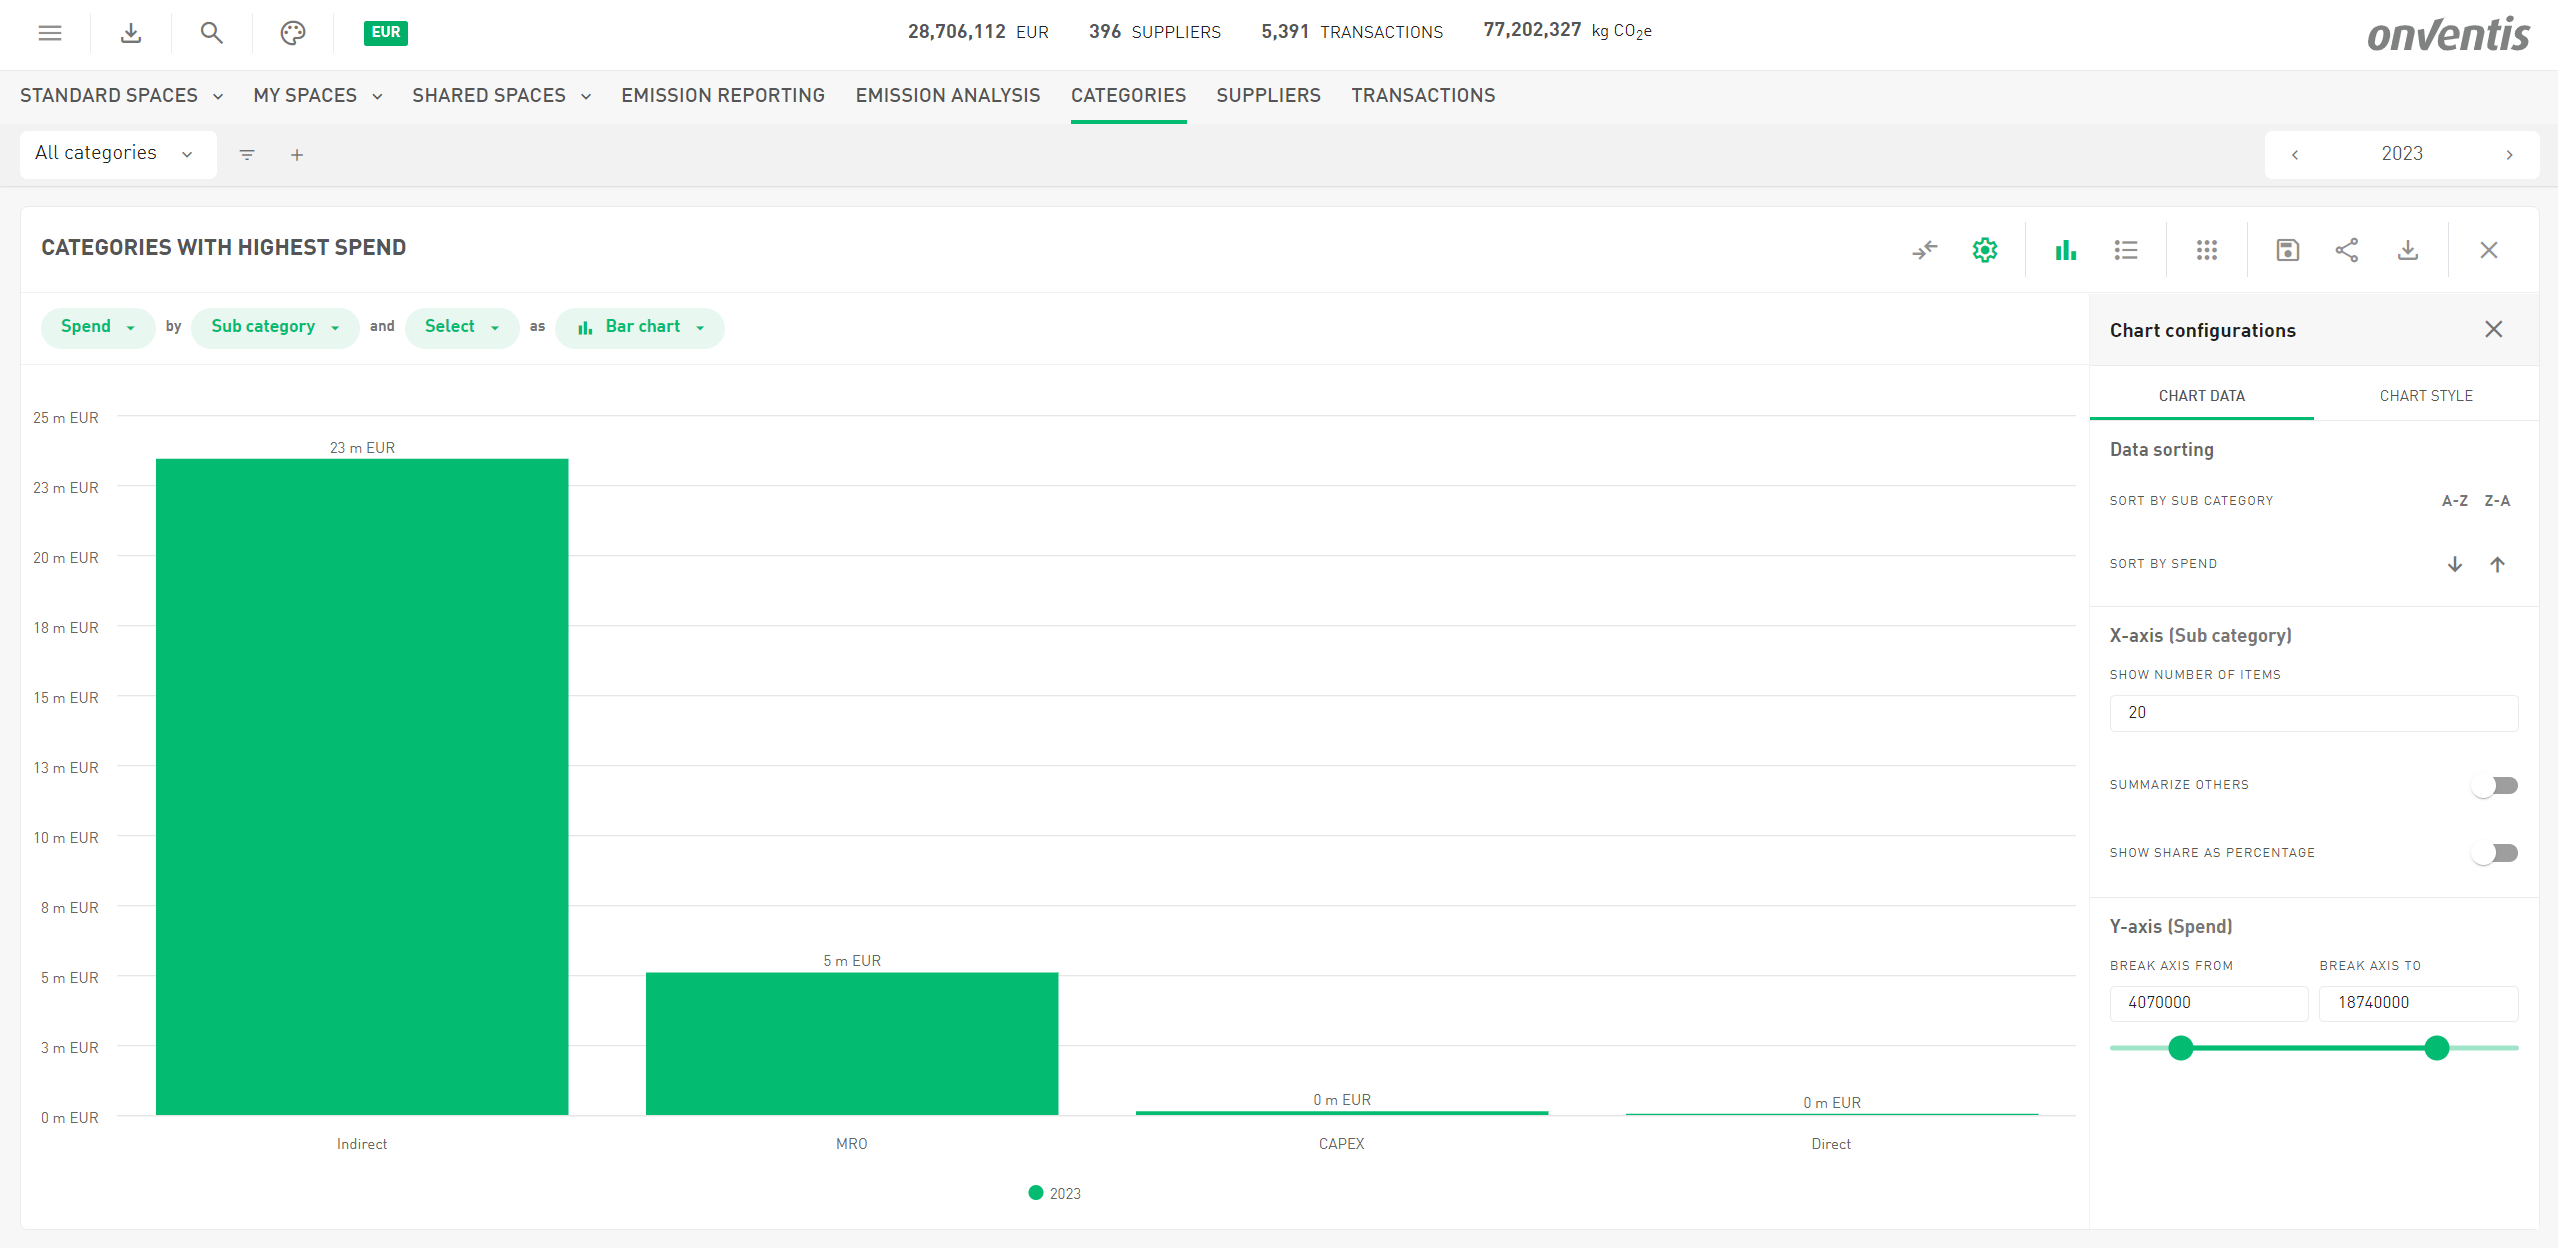
Task: Toggle Show Share As Percentage
Action: coord(2494,853)
